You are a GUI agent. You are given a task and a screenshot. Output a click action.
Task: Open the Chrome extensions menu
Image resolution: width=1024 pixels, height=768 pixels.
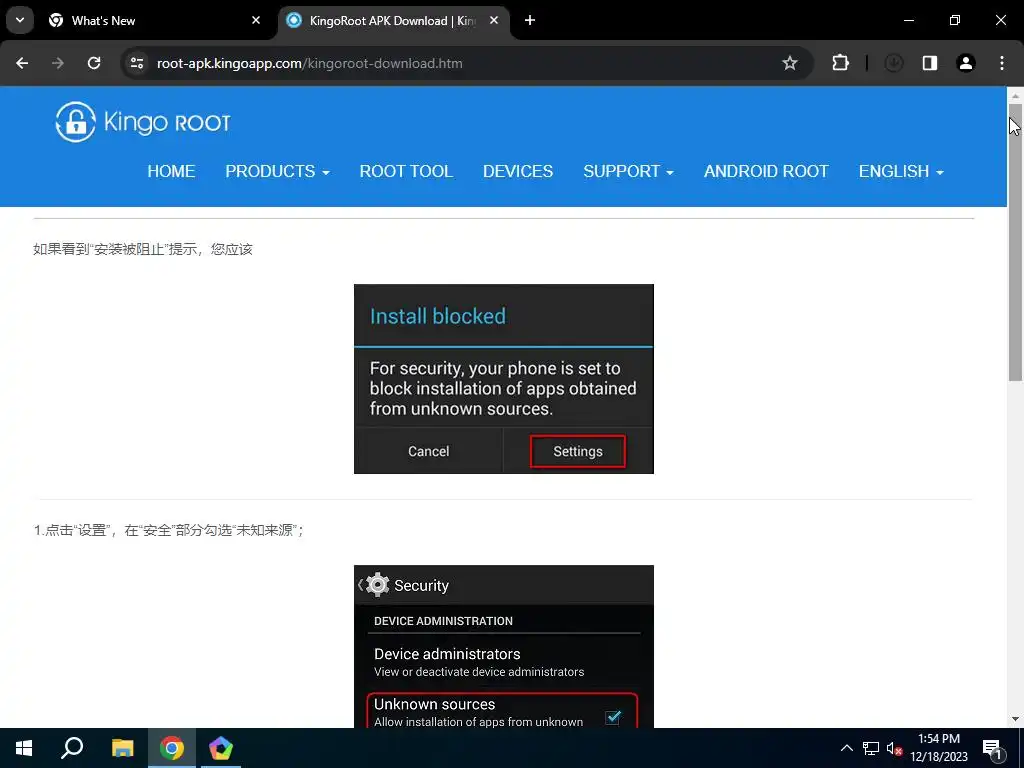pyautogui.click(x=840, y=63)
